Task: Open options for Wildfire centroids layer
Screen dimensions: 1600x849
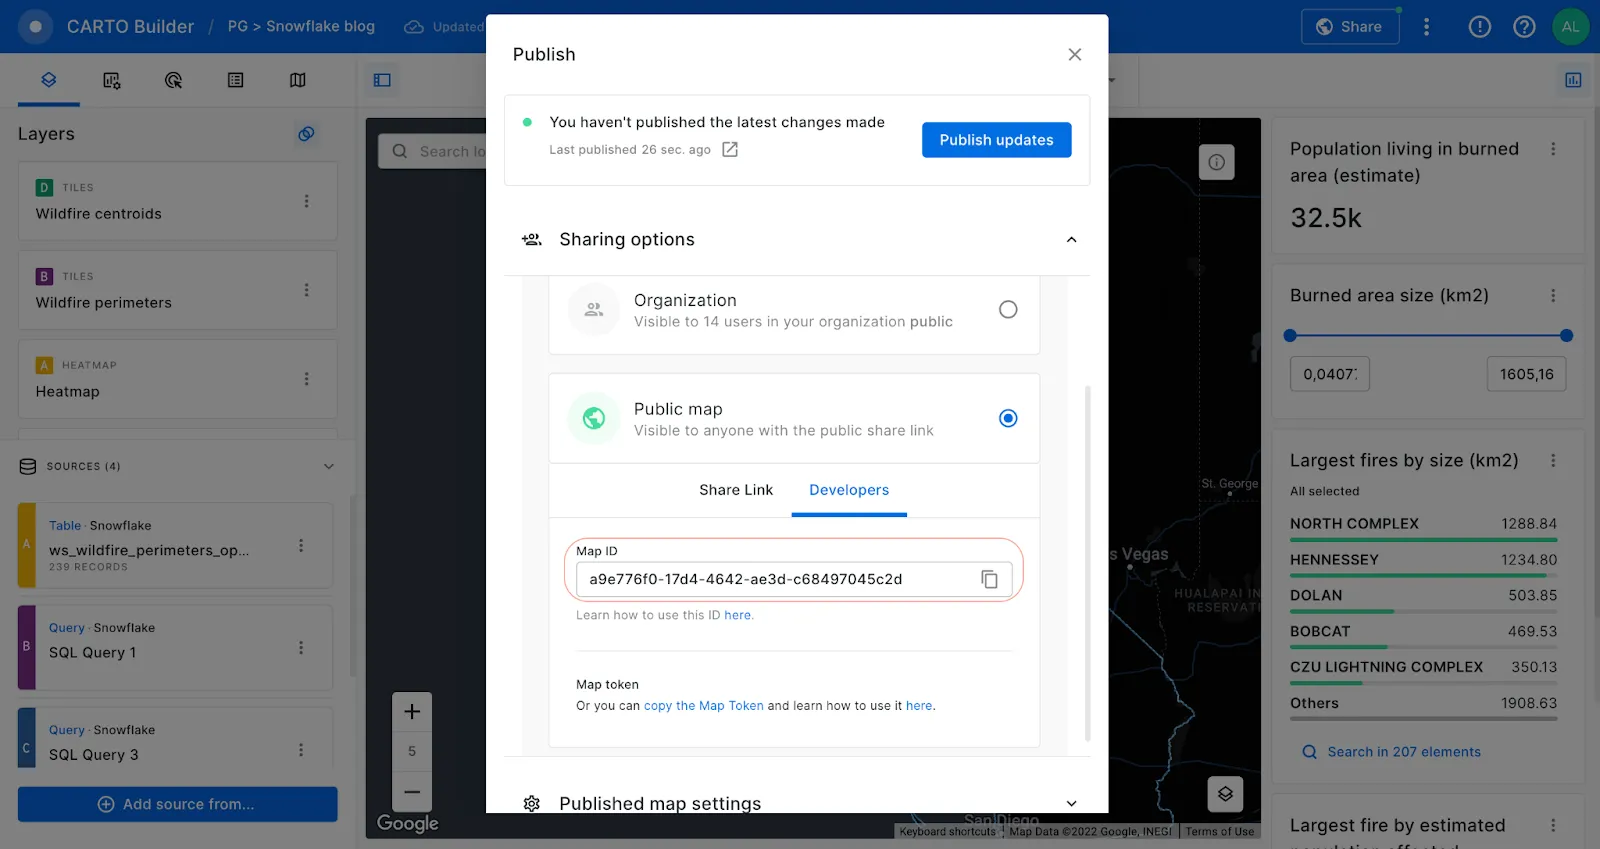Action: (x=306, y=201)
